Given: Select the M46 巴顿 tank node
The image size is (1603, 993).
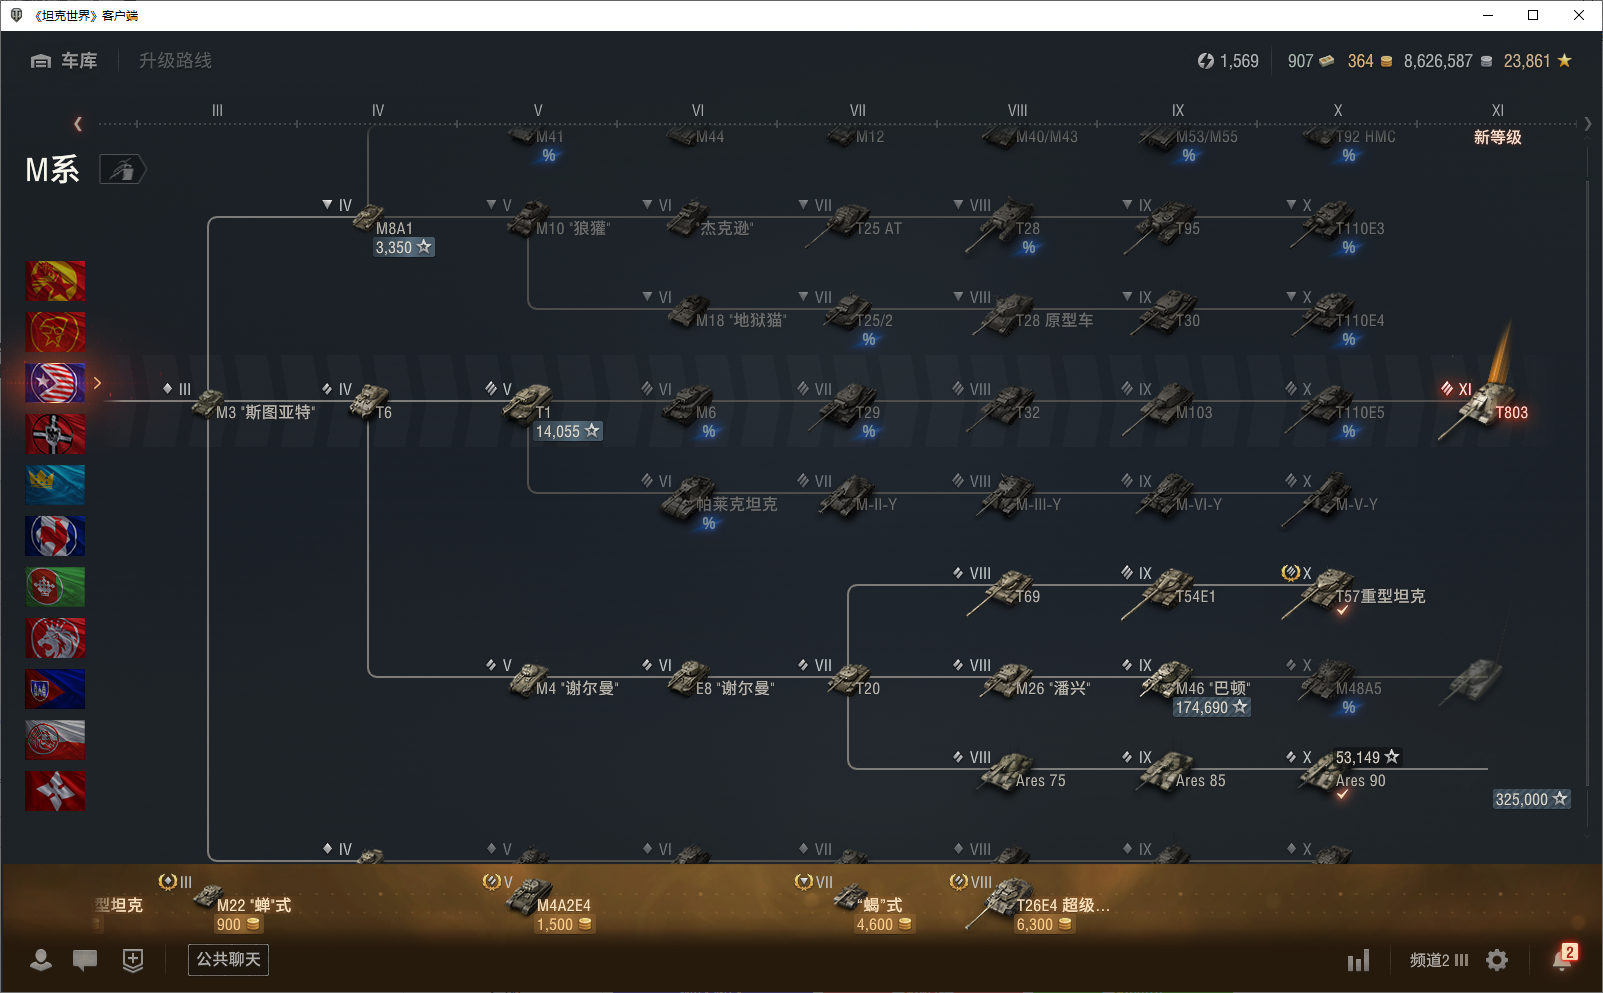Looking at the screenshot, I should (1167, 682).
